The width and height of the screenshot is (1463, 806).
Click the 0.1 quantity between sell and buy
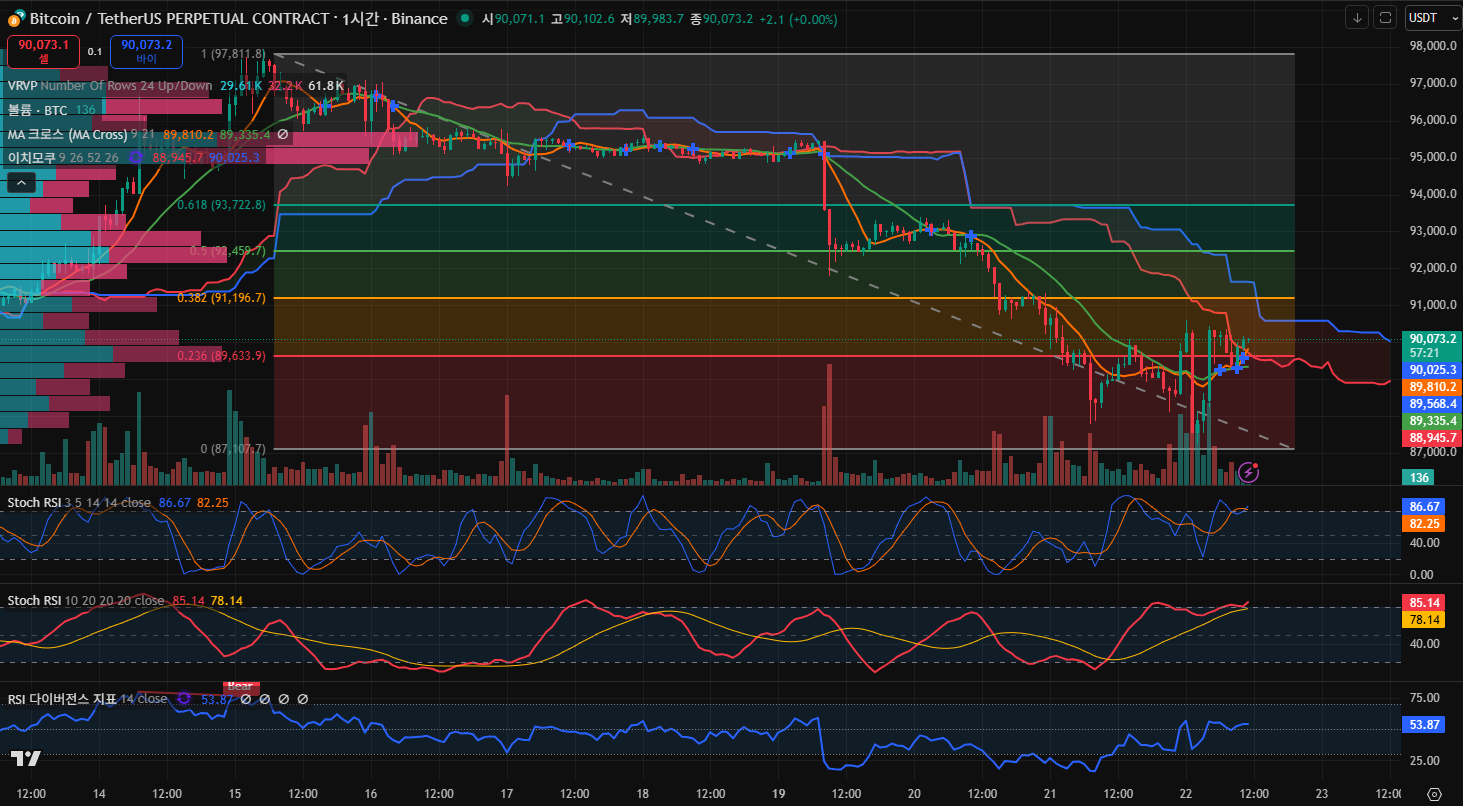[x=94, y=51]
